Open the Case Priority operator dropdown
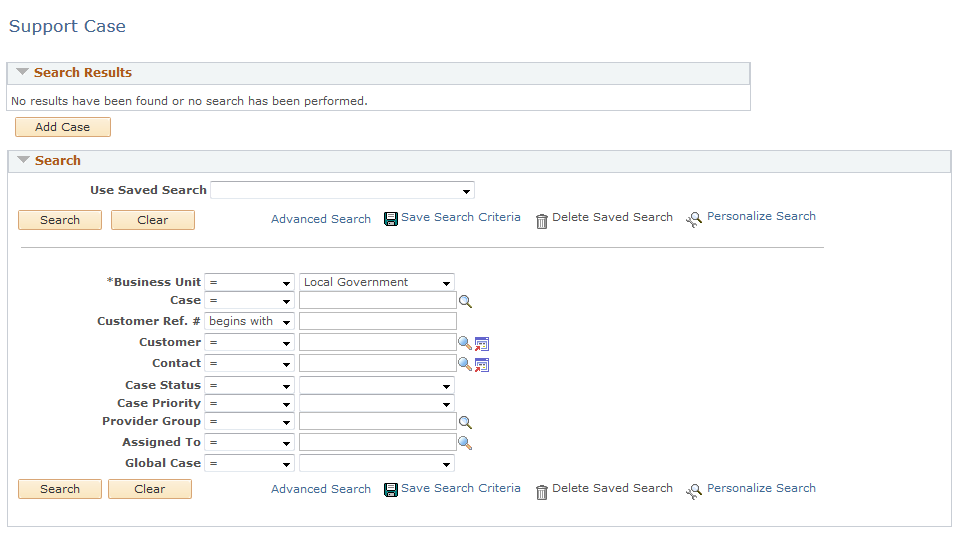Image resolution: width=960 pixels, height=534 pixels. 249,404
